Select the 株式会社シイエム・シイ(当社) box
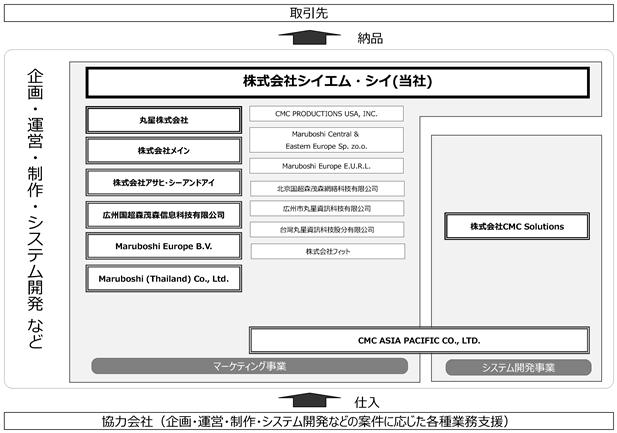Screen dimensions: 617x433 pos(338,82)
